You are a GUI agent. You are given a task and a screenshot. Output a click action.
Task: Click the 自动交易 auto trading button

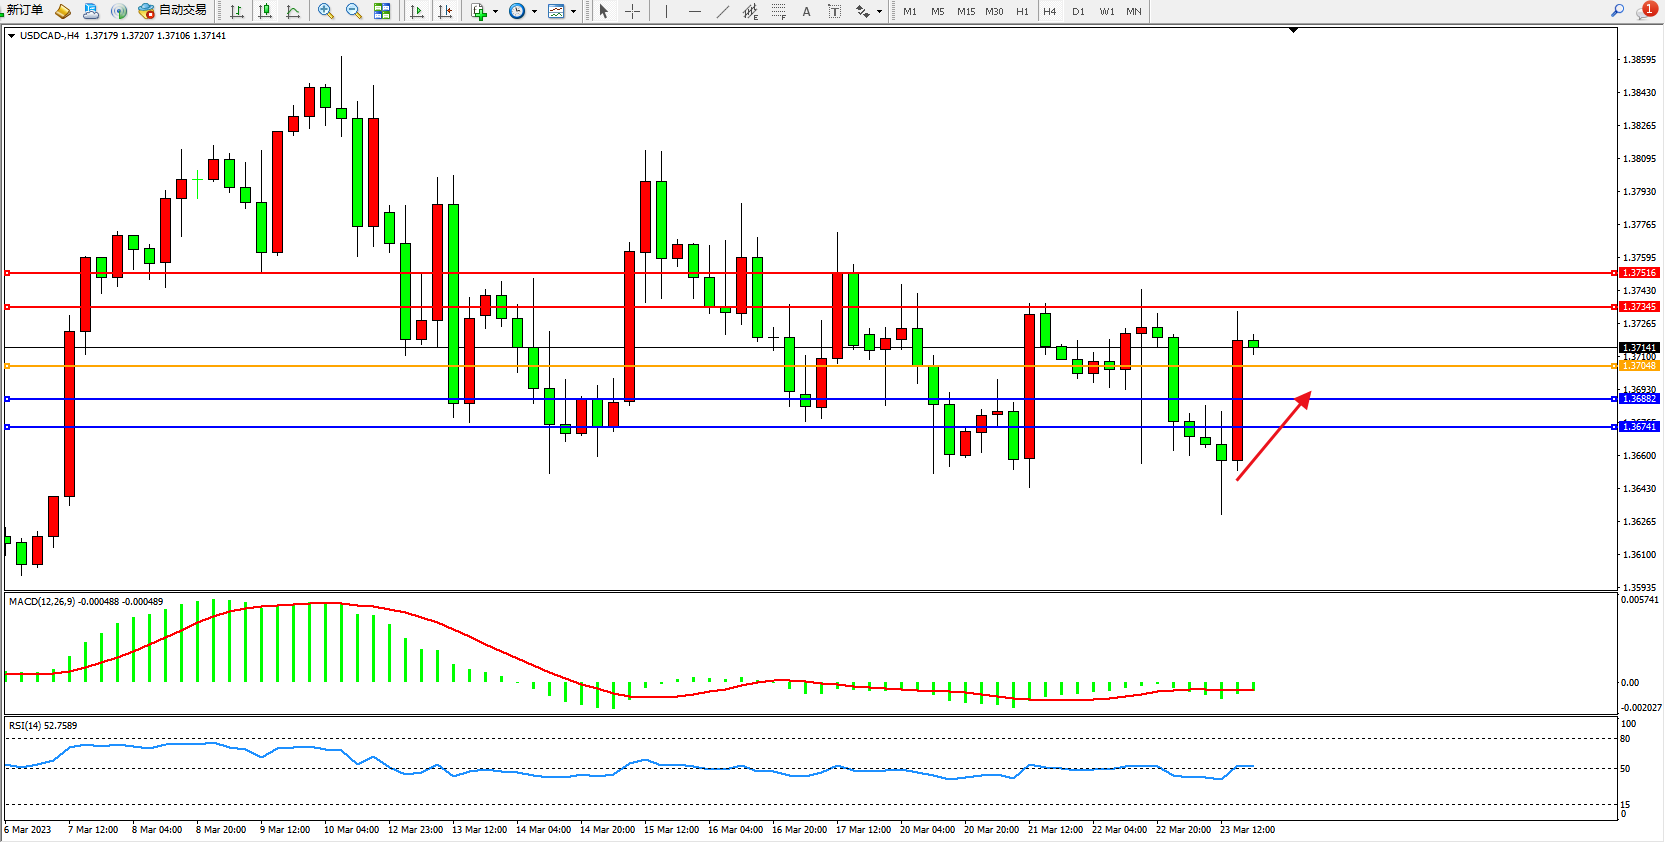click(173, 10)
